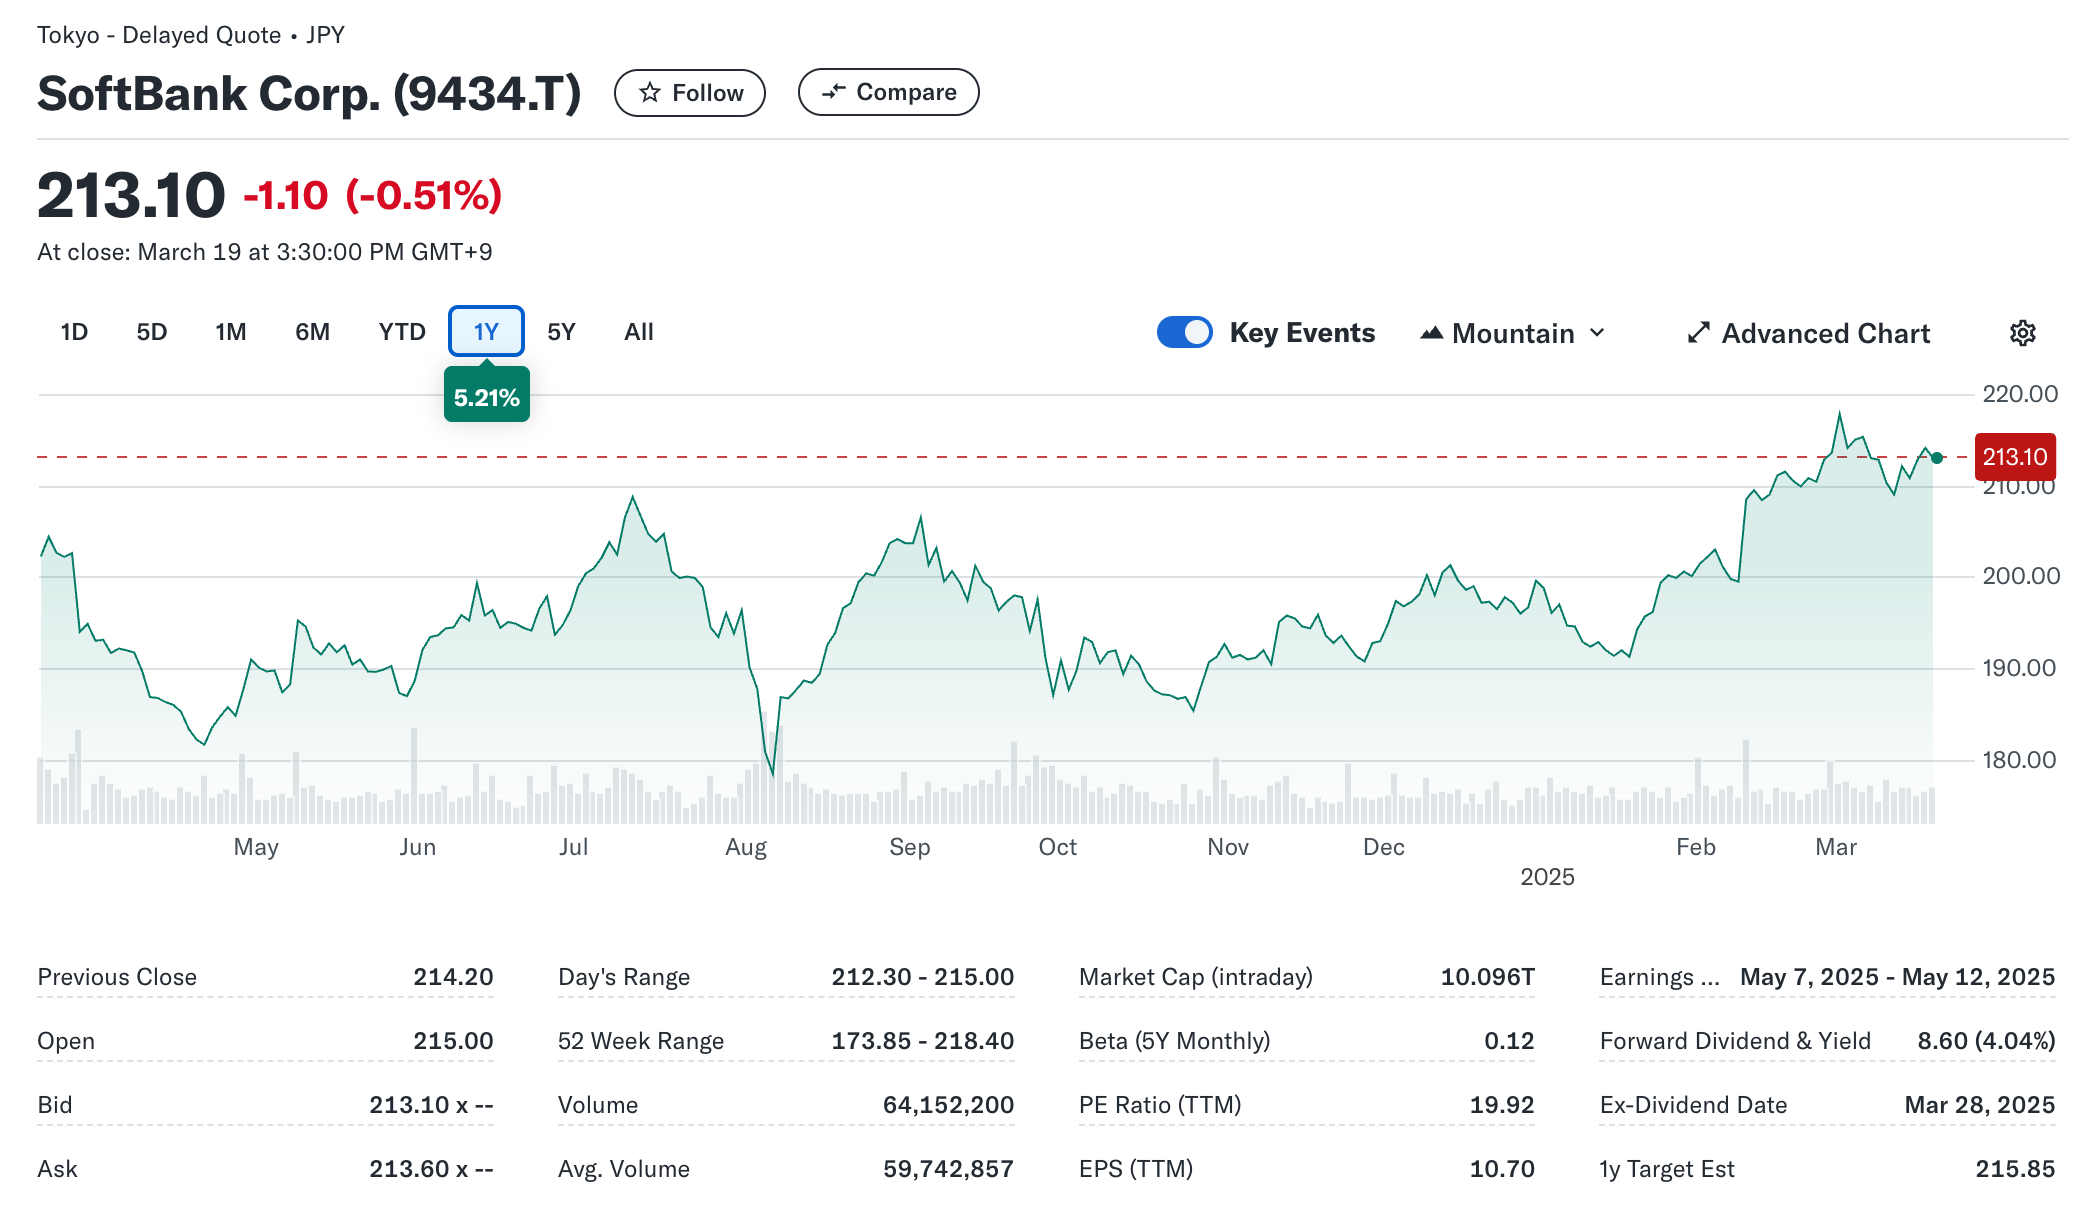Click the Earnings date label
The height and width of the screenshot is (1214, 2098).
tap(1658, 977)
